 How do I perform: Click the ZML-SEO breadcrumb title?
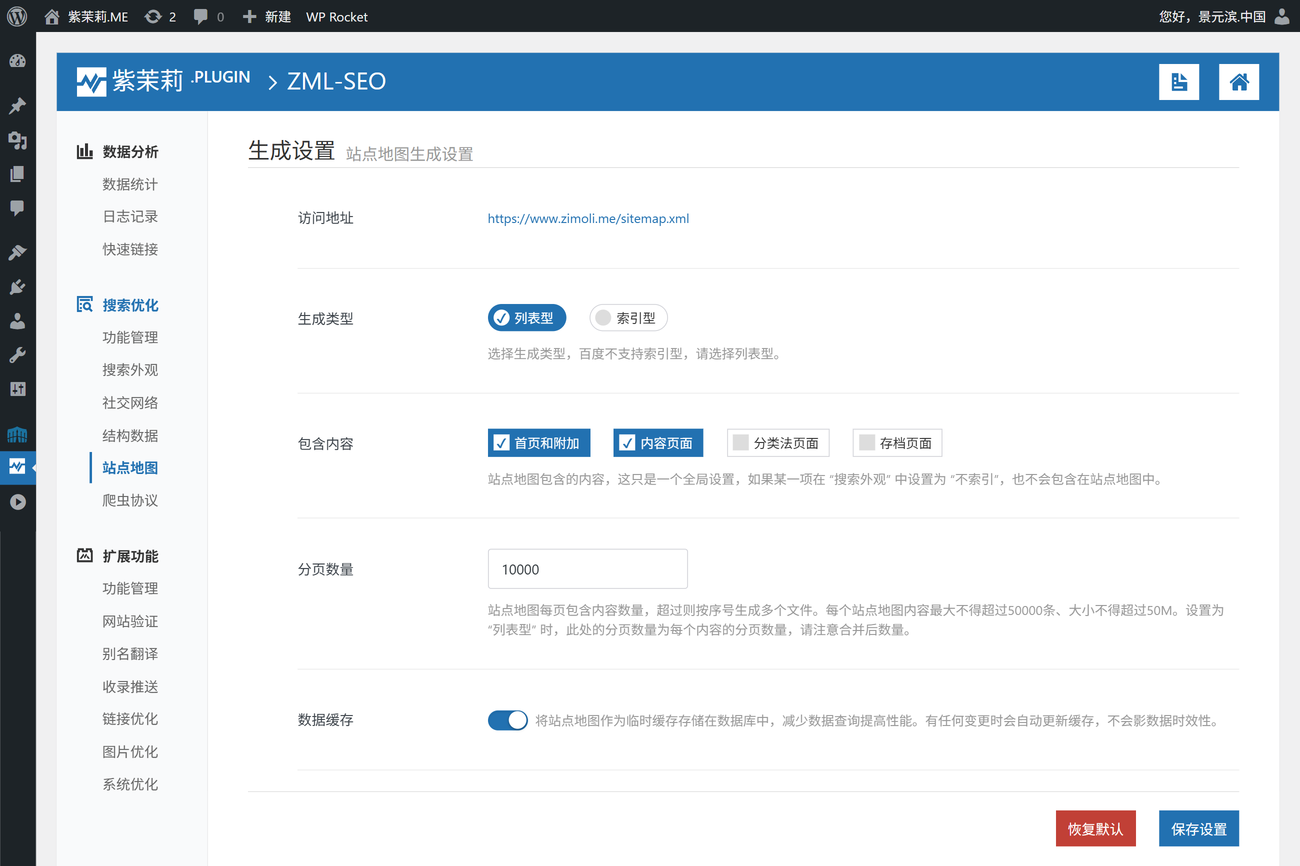(x=336, y=82)
